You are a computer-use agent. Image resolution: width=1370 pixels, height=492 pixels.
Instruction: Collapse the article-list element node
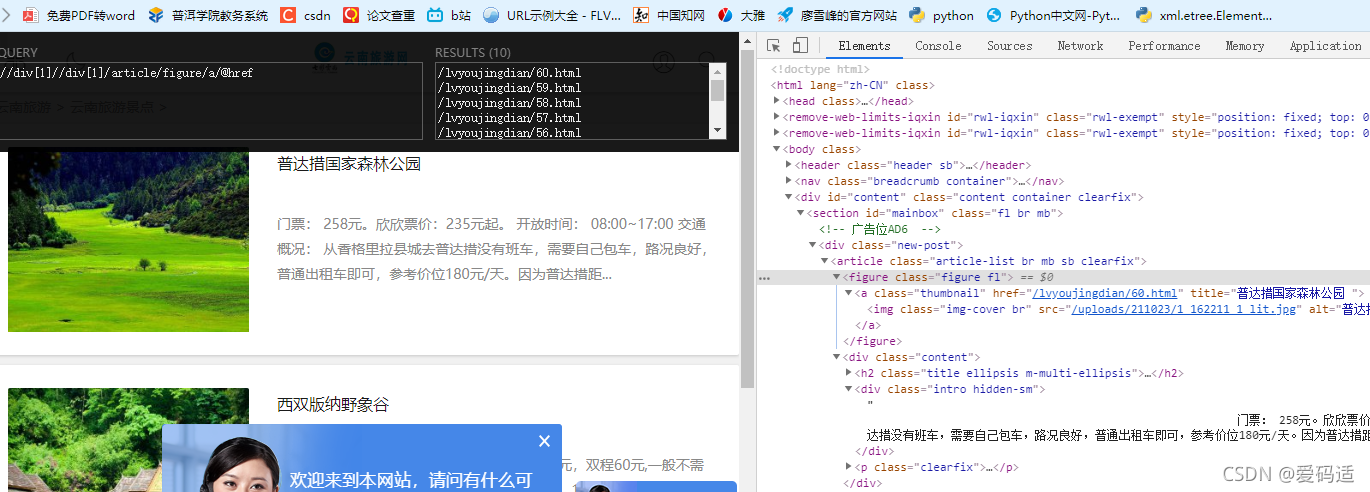(x=824, y=261)
